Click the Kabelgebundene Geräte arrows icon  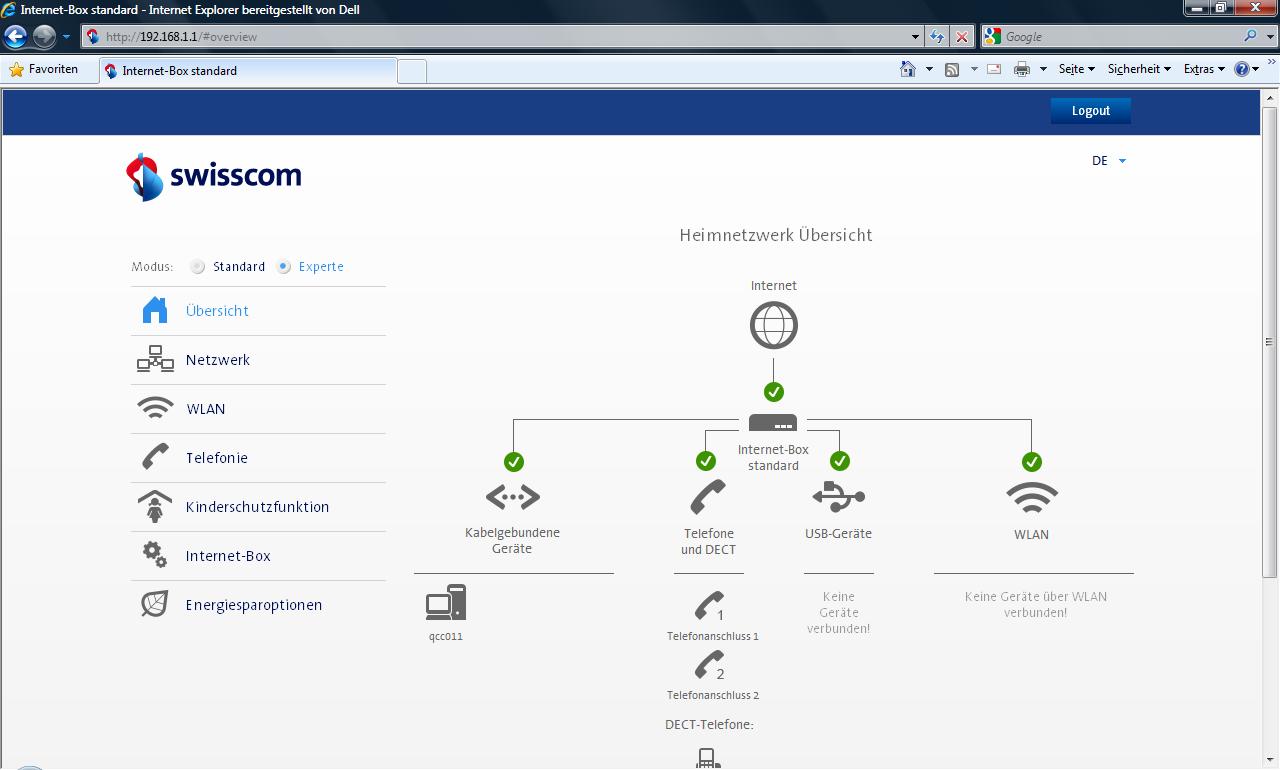click(513, 496)
